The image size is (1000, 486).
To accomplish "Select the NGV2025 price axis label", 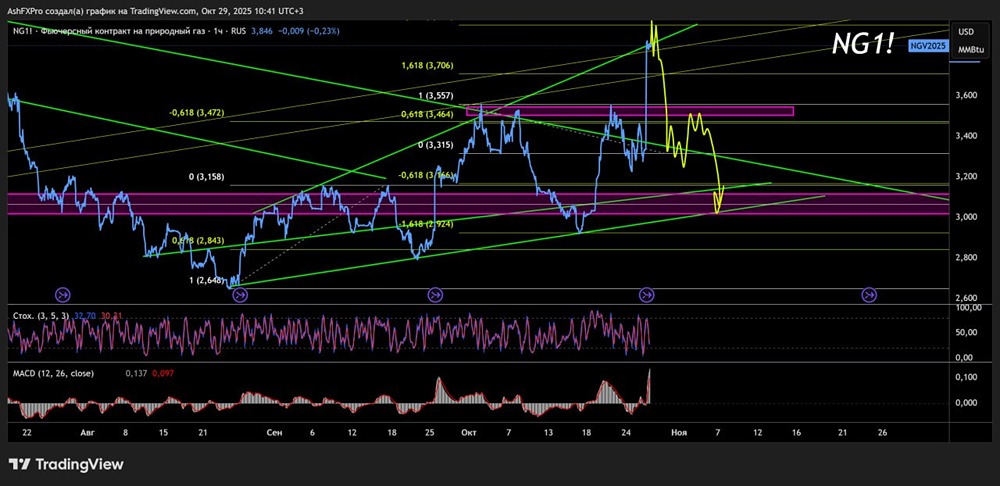I will 930,47.
